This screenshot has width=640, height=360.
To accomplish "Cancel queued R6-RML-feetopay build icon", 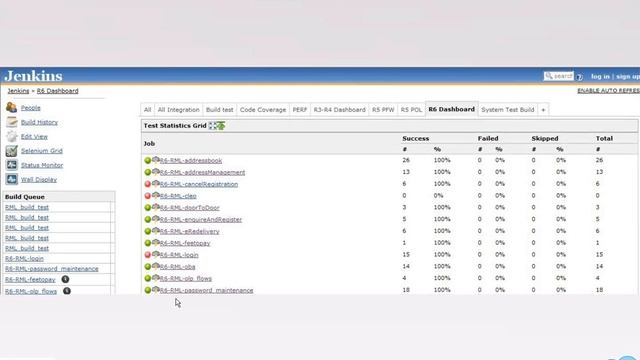I will [x=65, y=279].
